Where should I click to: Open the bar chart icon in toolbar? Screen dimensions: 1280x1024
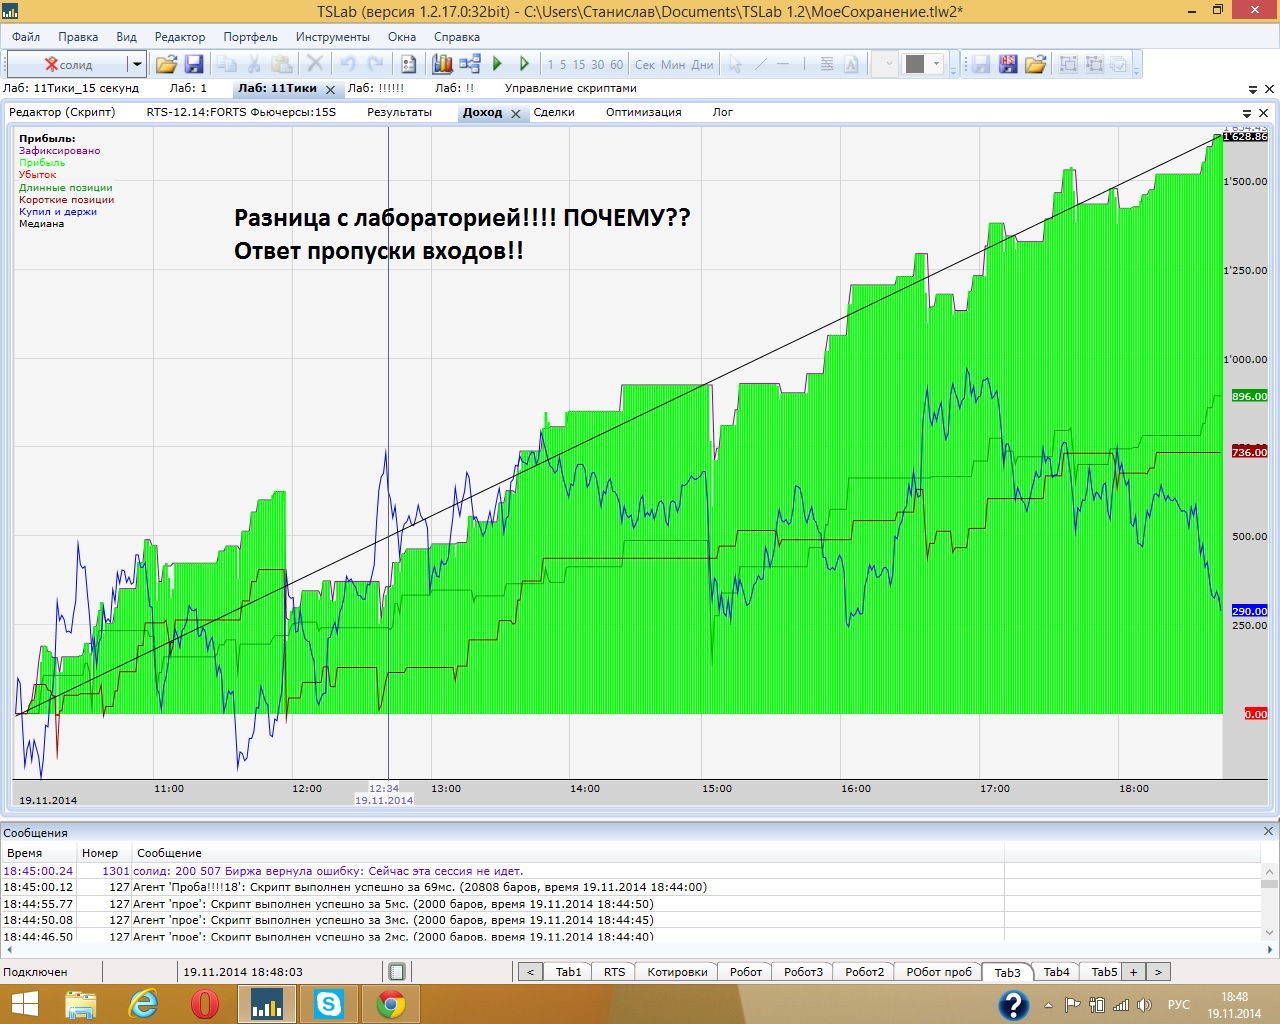coord(442,65)
